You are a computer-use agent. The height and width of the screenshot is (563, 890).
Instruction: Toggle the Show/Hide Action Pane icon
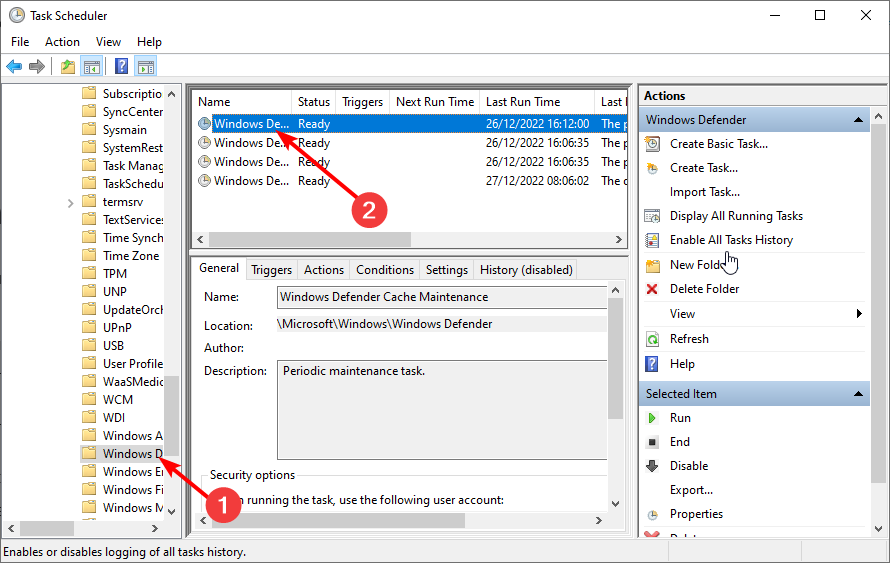coord(146,67)
